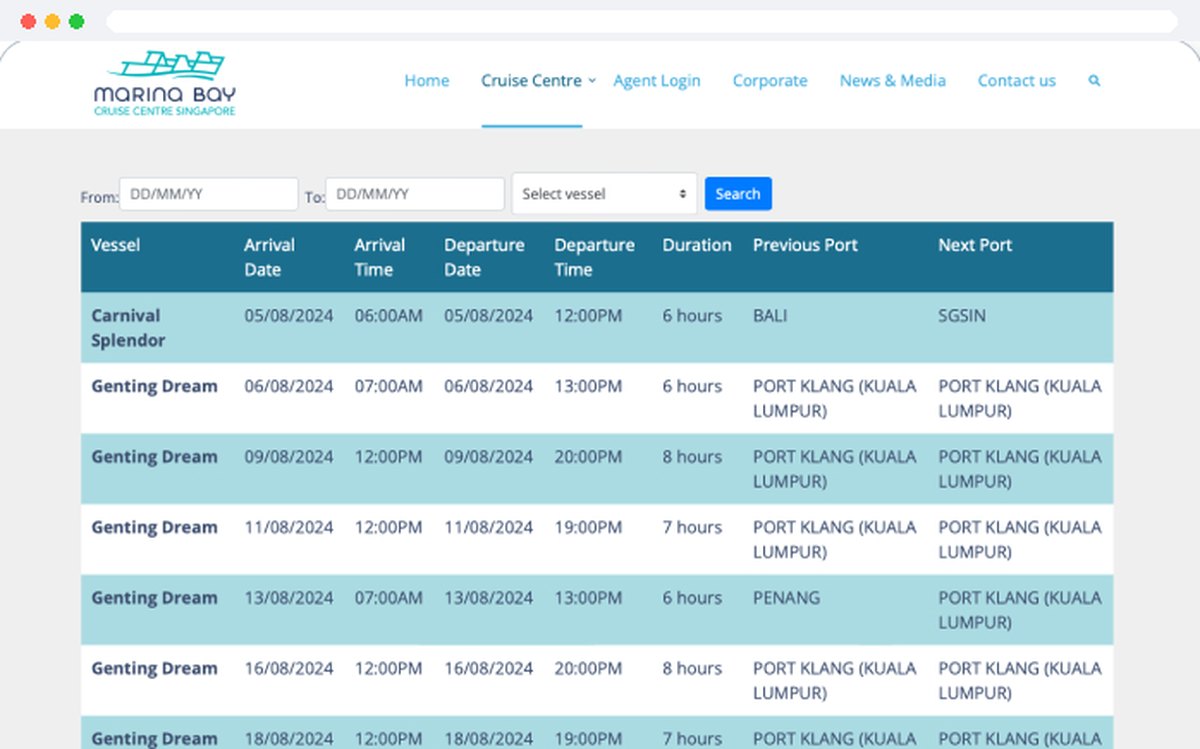Select the Carnival Splendor vessel name
1200x749 pixels.
(128, 328)
